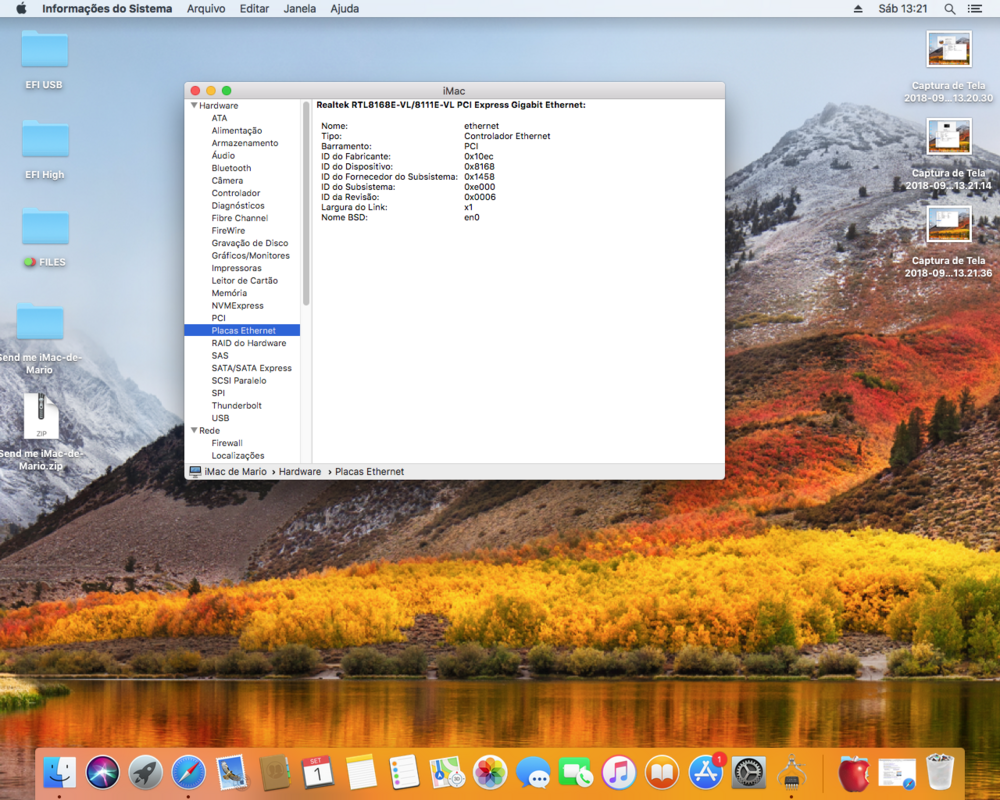
Task: Open System Preferences gear in dock
Action: pos(749,772)
